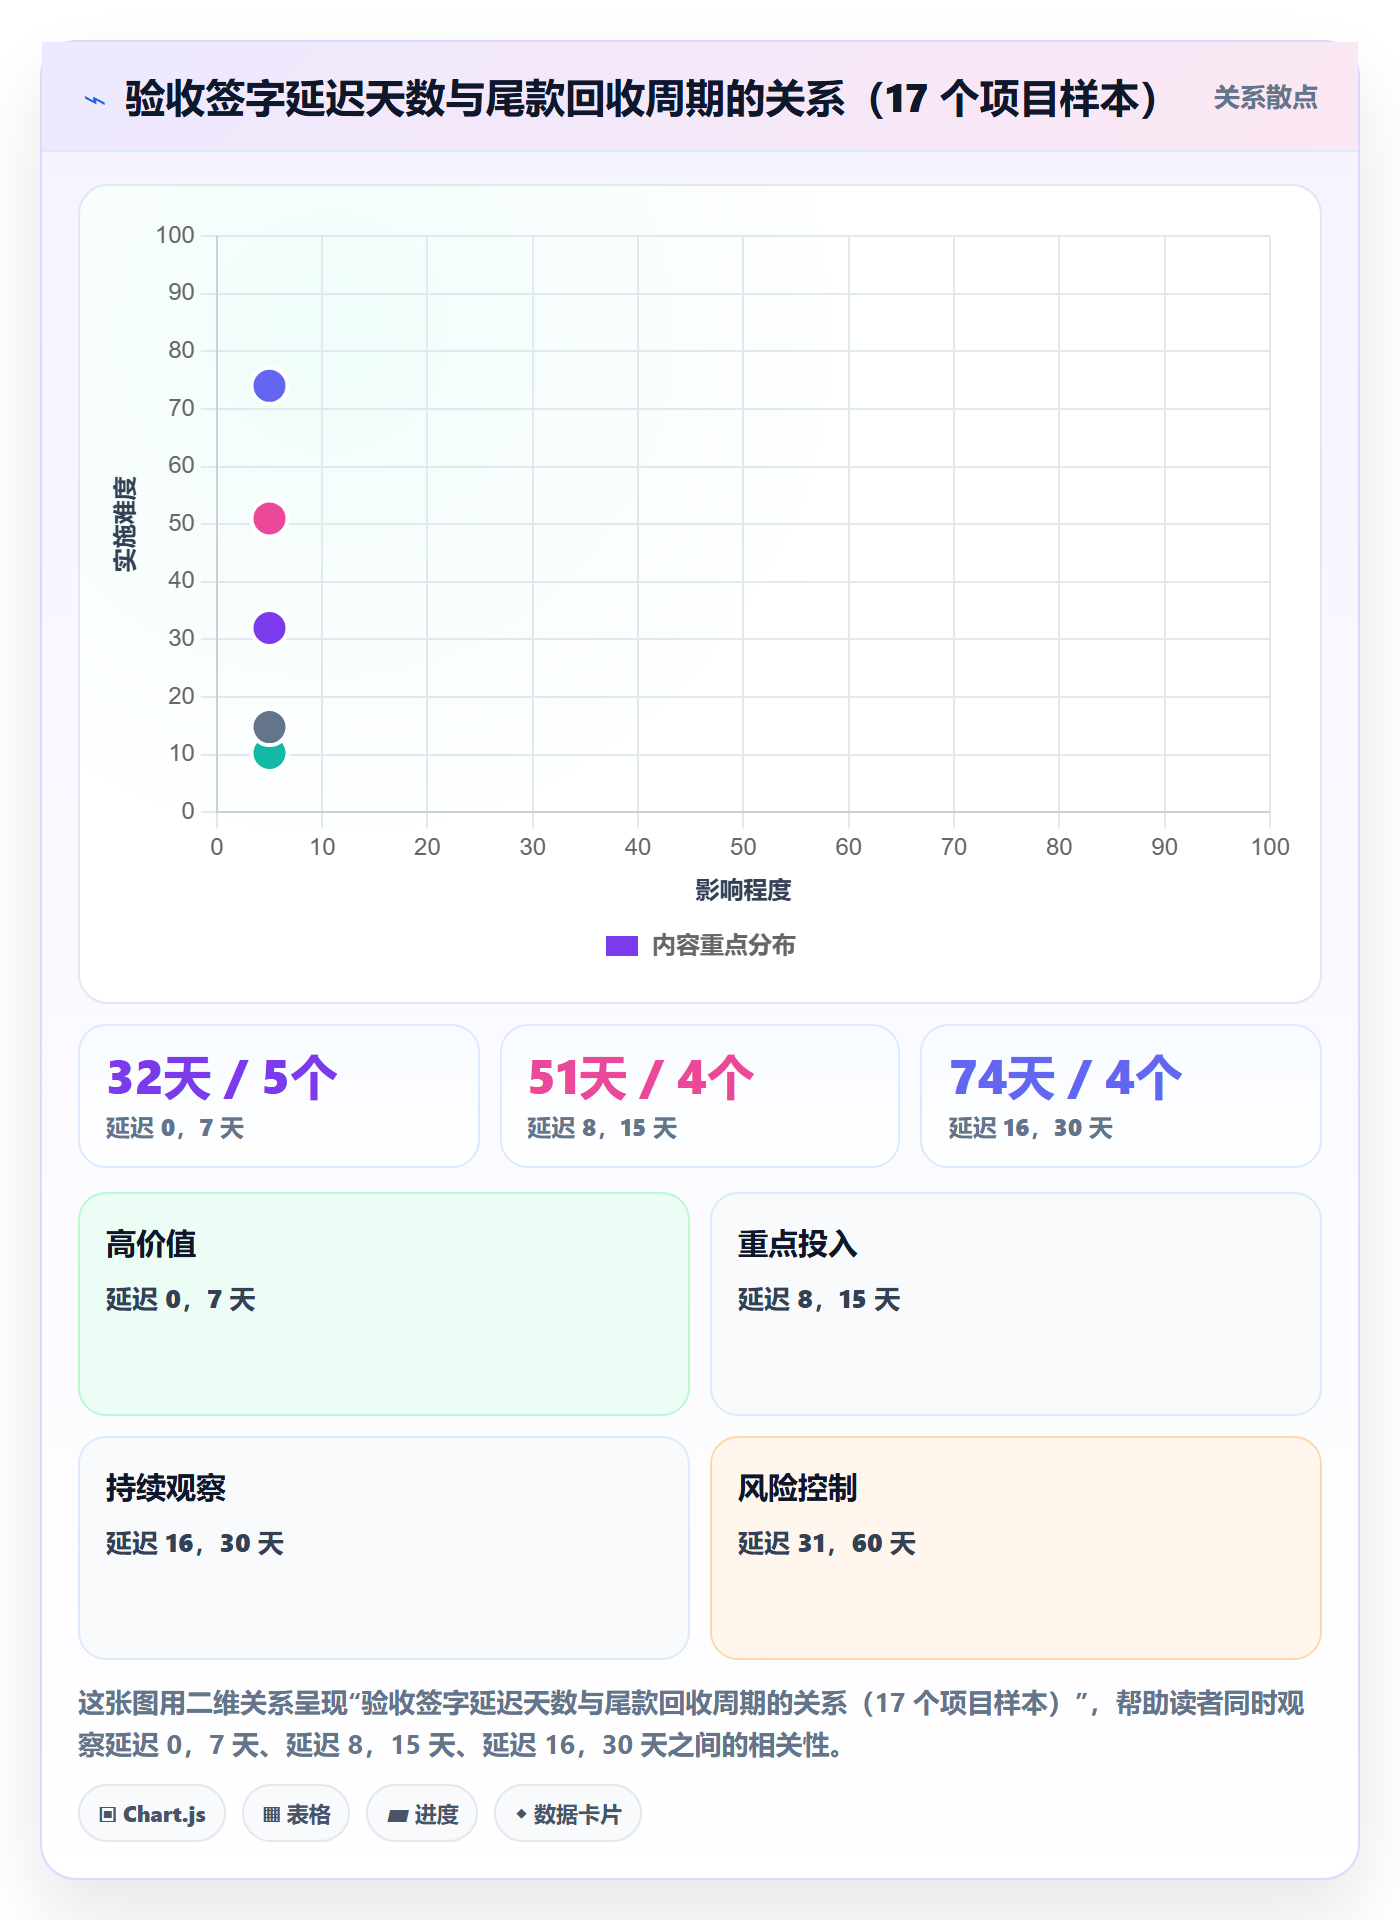Screen dimensions: 1400x1920
Task: Open the 重点投入 quadrant card
Action: pos(1016,1304)
